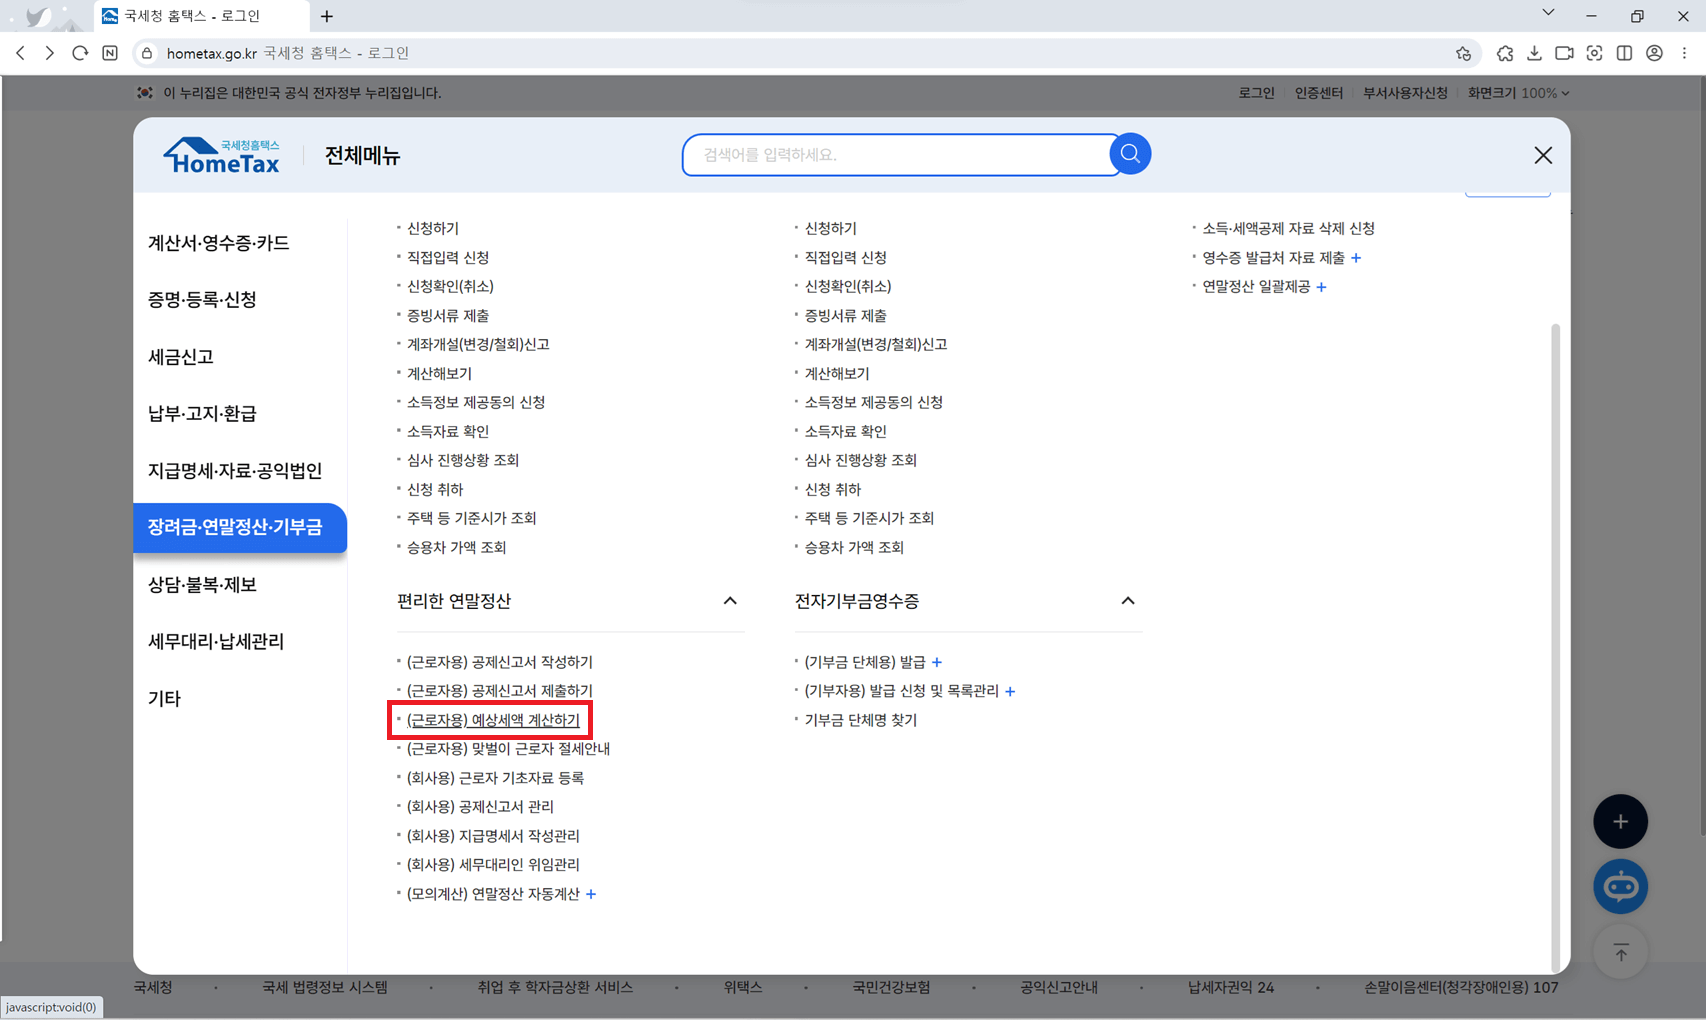Open the browser downloads icon

pyautogui.click(x=1534, y=53)
